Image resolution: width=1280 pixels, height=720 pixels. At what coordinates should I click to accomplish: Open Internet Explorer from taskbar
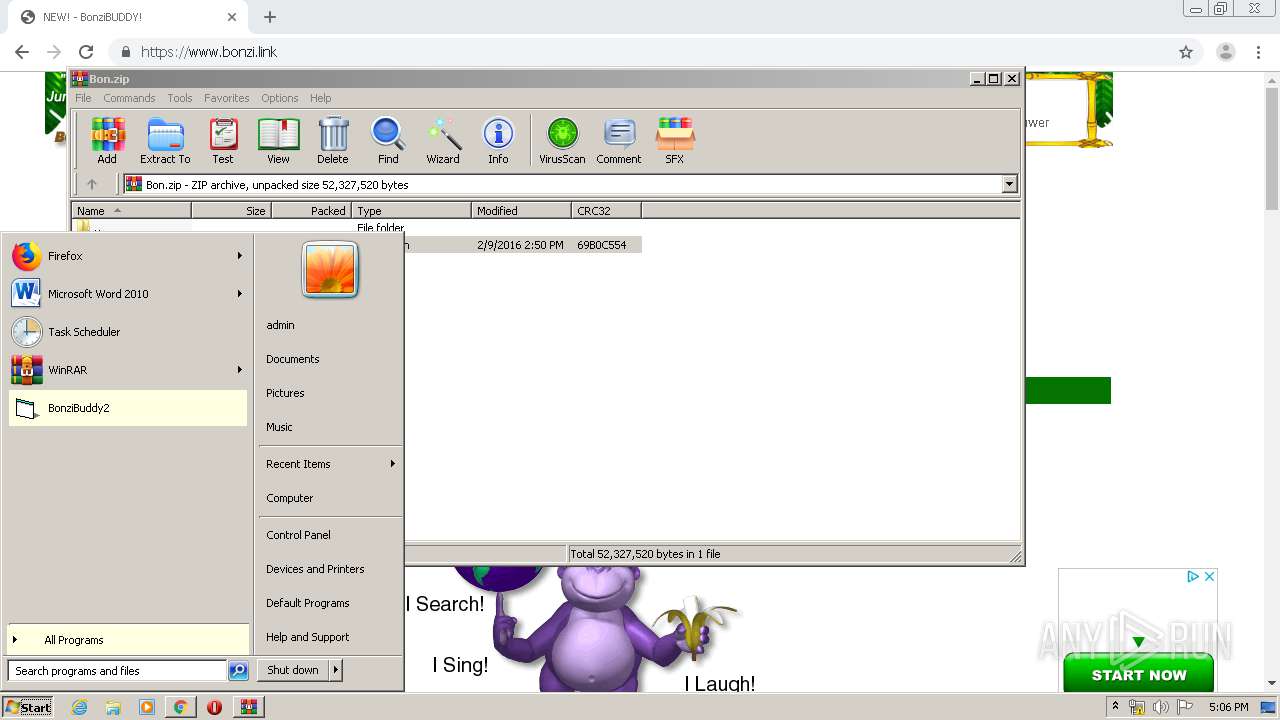80,707
